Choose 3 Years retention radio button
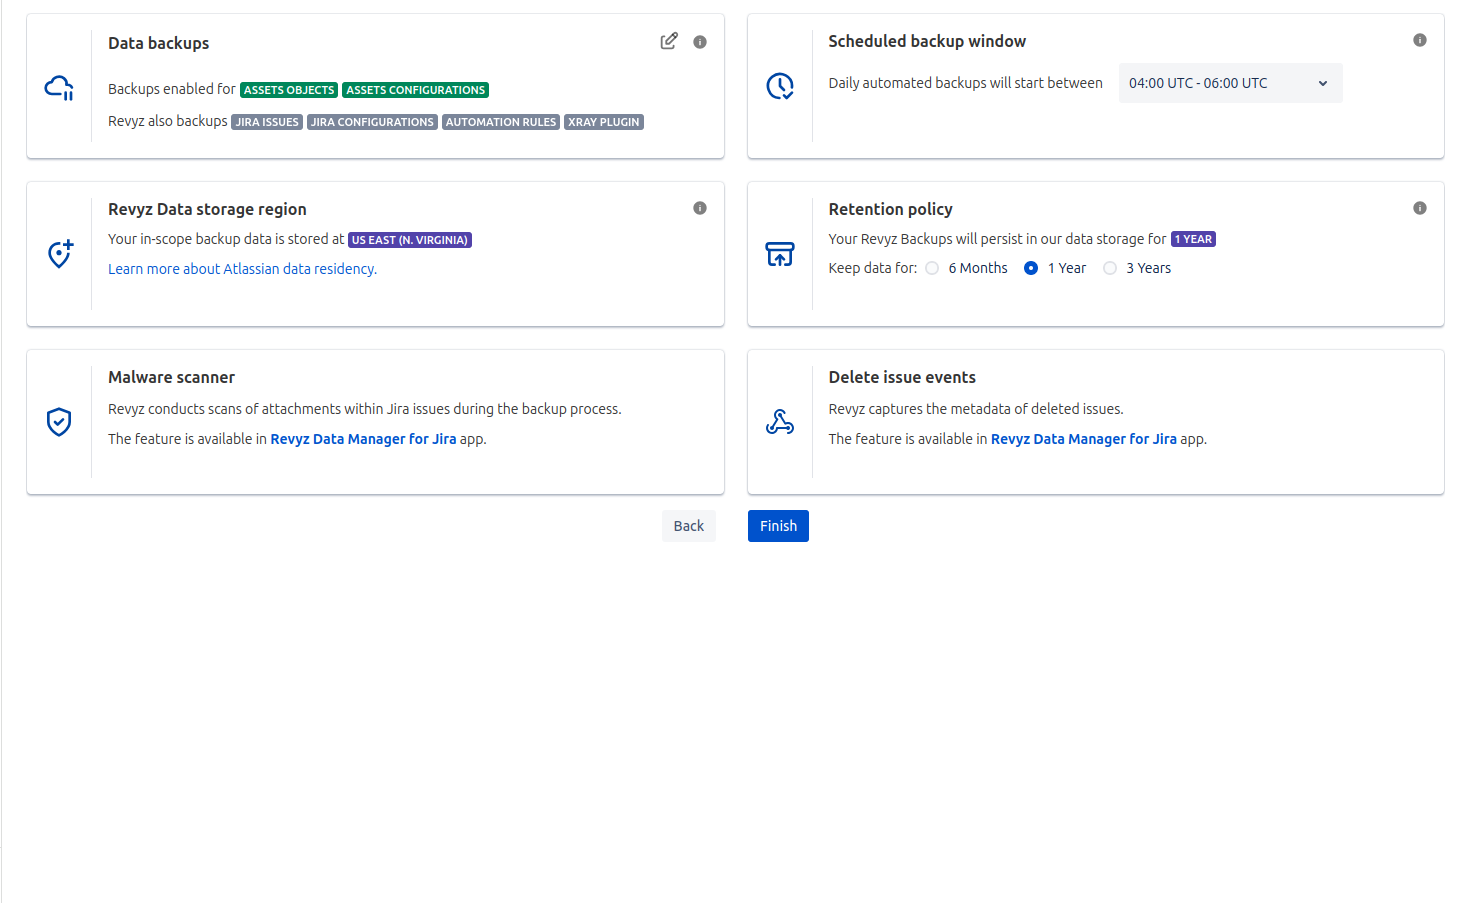The height and width of the screenshot is (903, 1466). [x=1110, y=268]
